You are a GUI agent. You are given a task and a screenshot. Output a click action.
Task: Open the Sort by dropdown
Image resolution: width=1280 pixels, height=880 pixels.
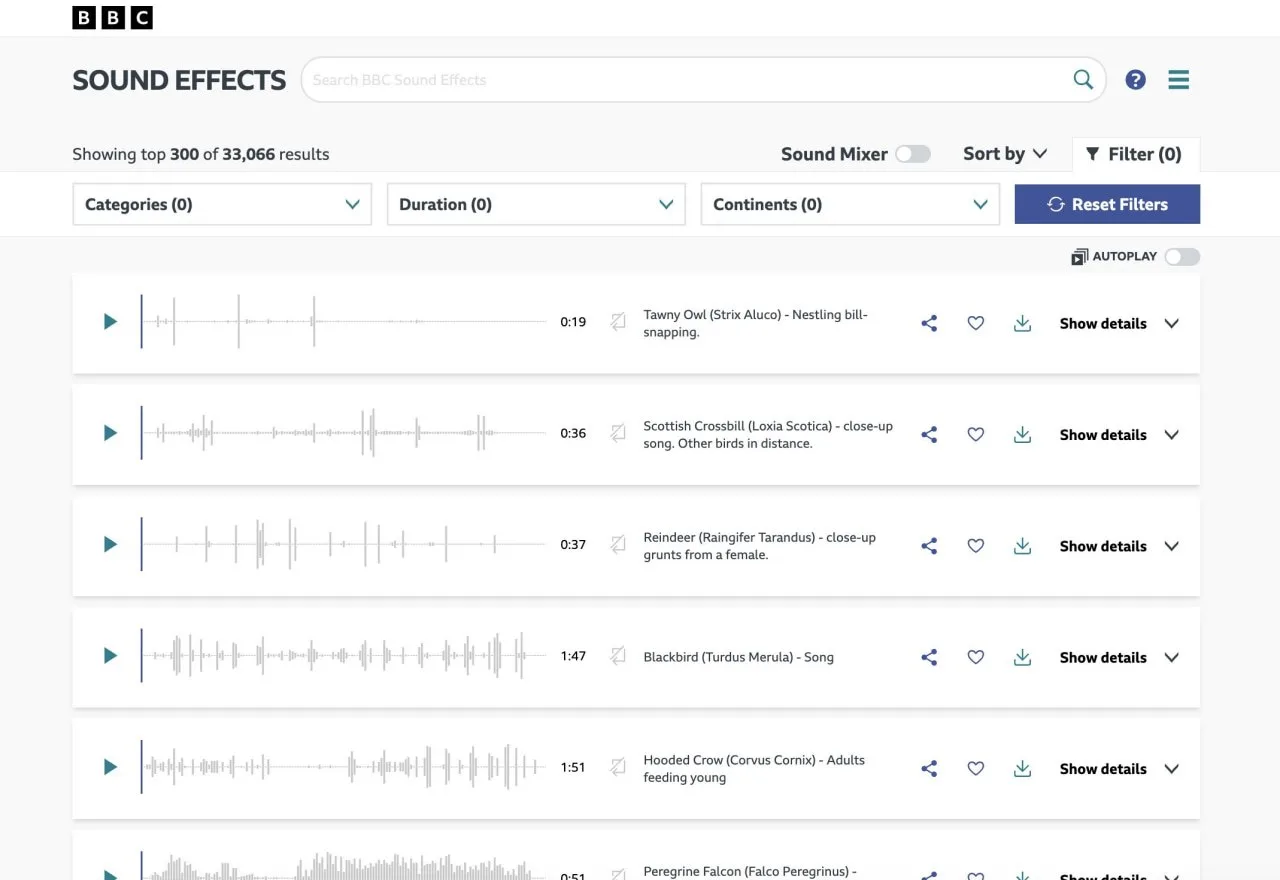click(1005, 154)
